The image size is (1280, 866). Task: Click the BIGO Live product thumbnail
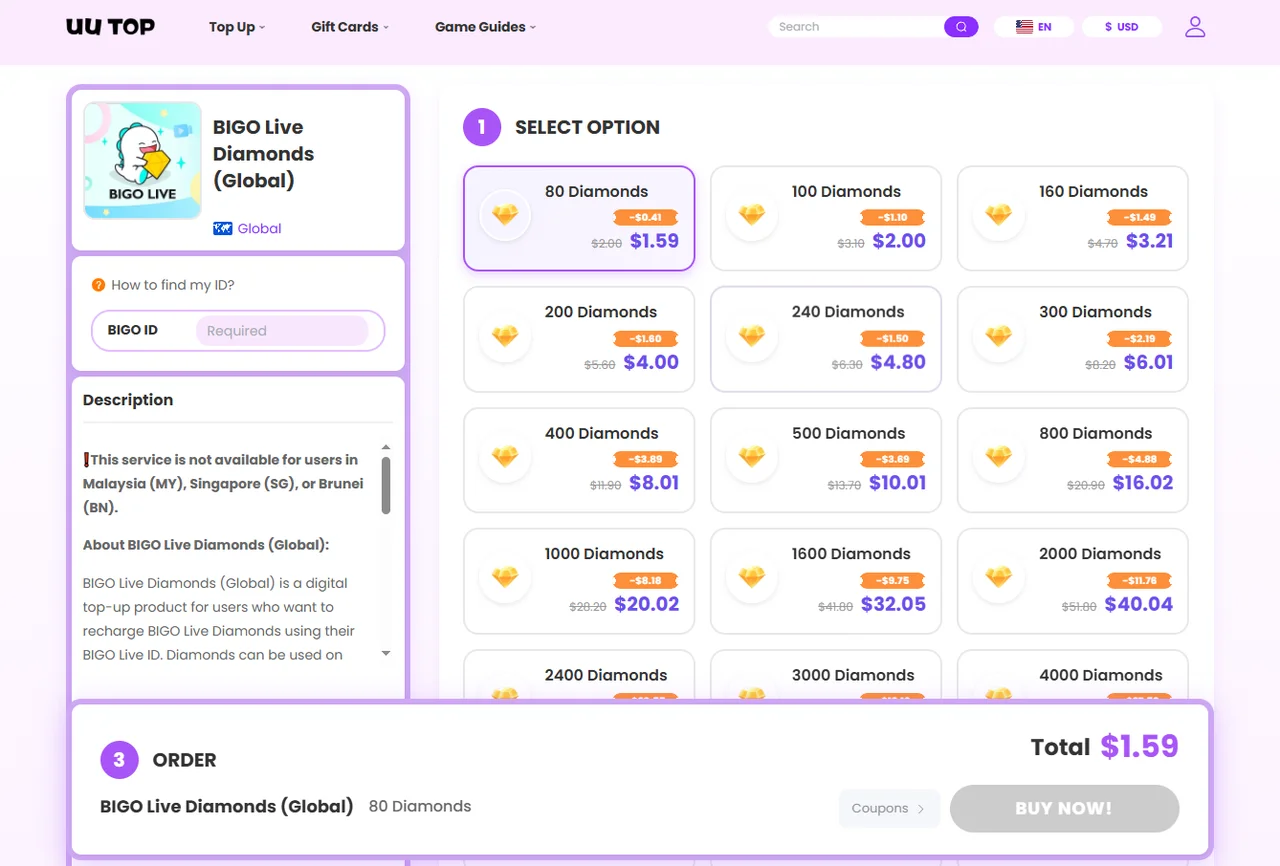(142, 160)
